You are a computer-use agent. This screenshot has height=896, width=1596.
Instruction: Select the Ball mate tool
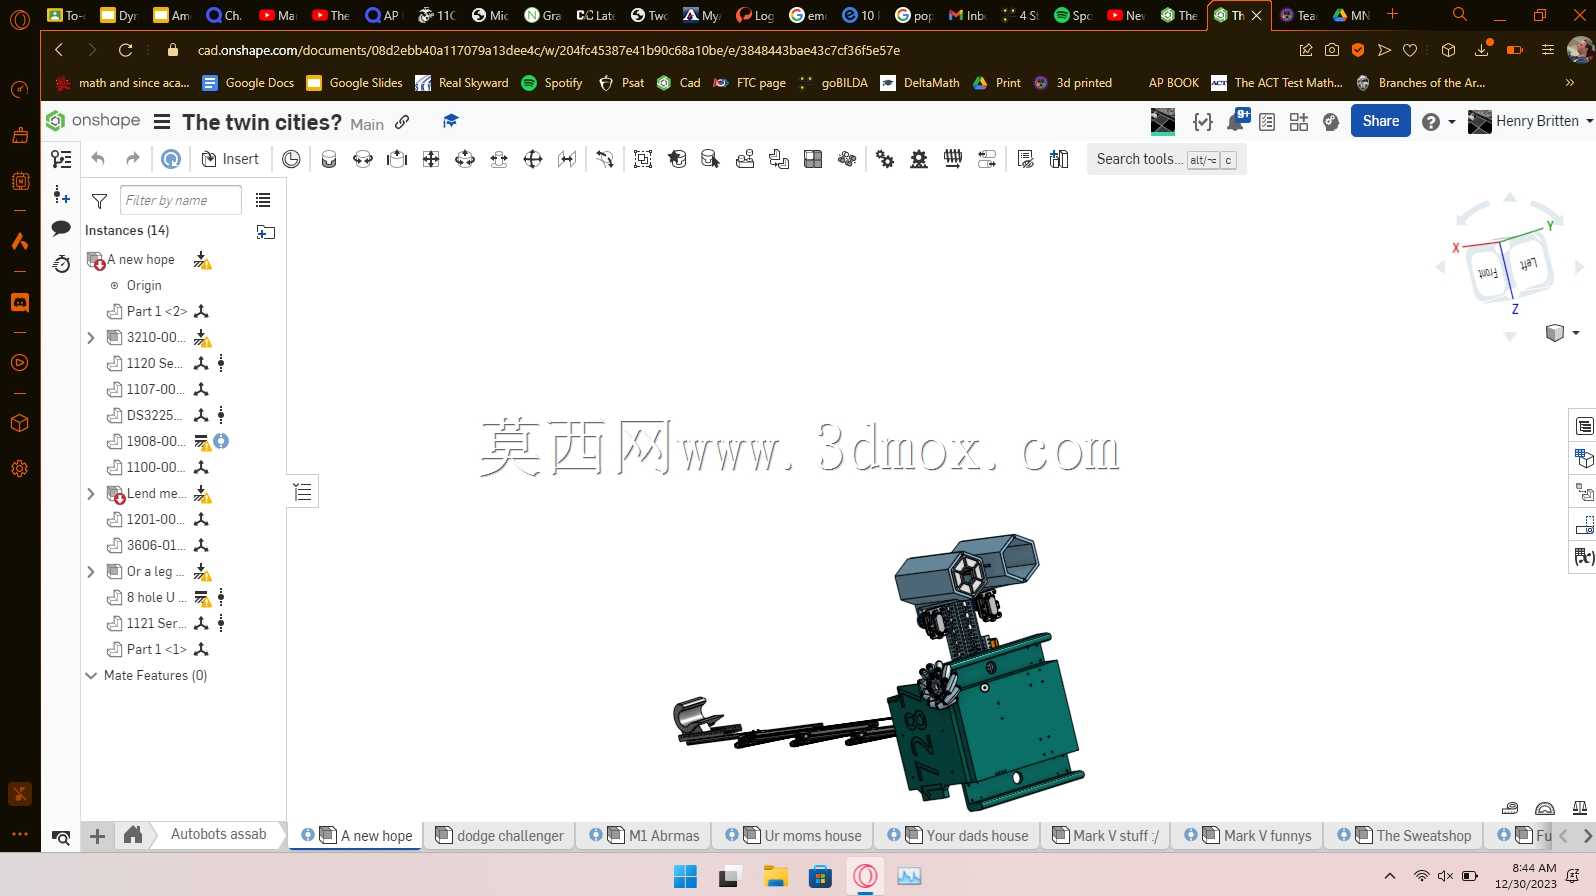[533, 159]
